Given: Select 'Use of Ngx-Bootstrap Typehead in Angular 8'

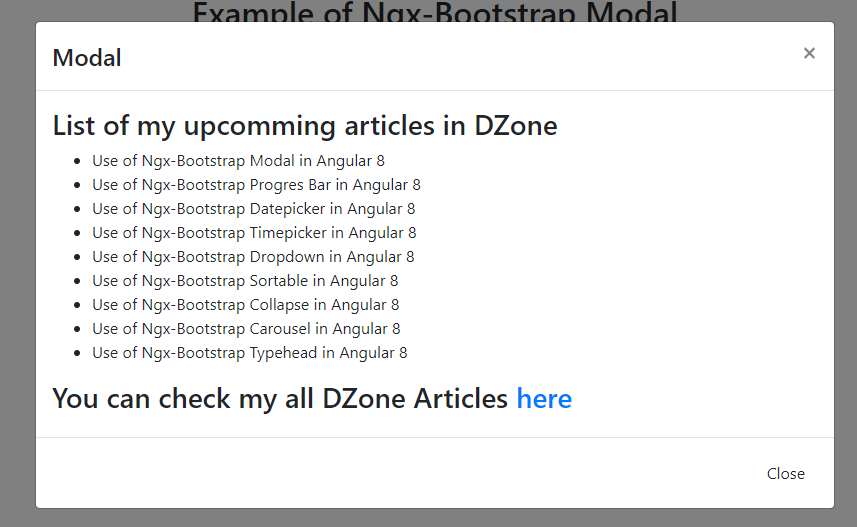Looking at the screenshot, I should (x=250, y=353).
